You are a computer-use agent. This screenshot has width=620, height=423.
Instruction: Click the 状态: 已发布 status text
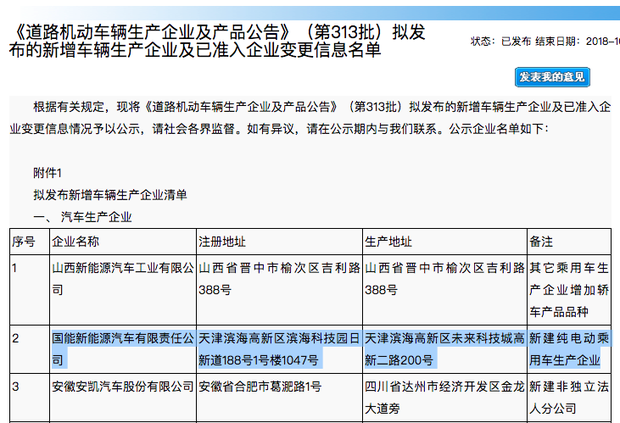pos(495,41)
